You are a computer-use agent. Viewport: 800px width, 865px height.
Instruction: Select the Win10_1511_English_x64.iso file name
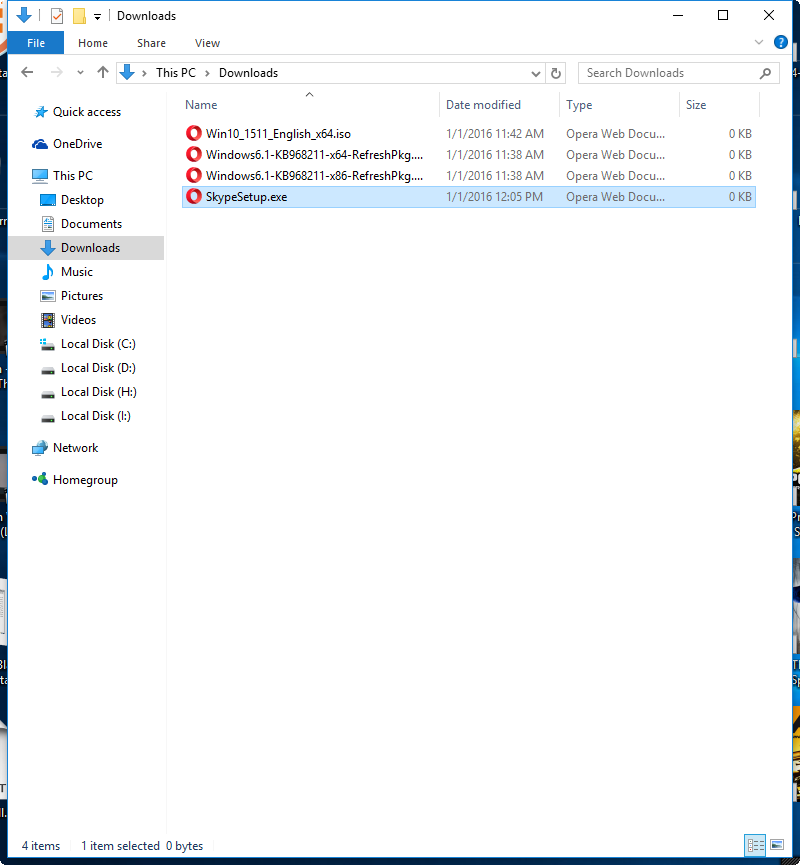[x=278, y=134]
